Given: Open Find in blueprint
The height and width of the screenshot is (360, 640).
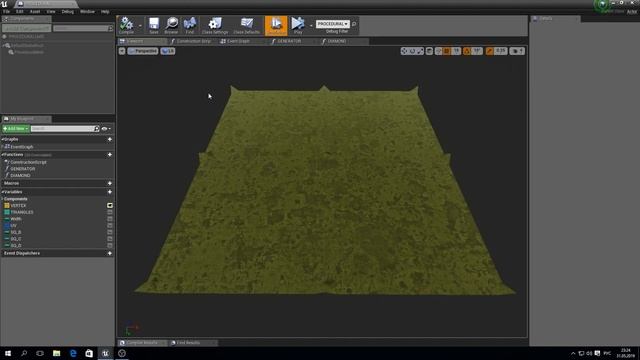Looking at the screenshot, I should coord(190,25).
